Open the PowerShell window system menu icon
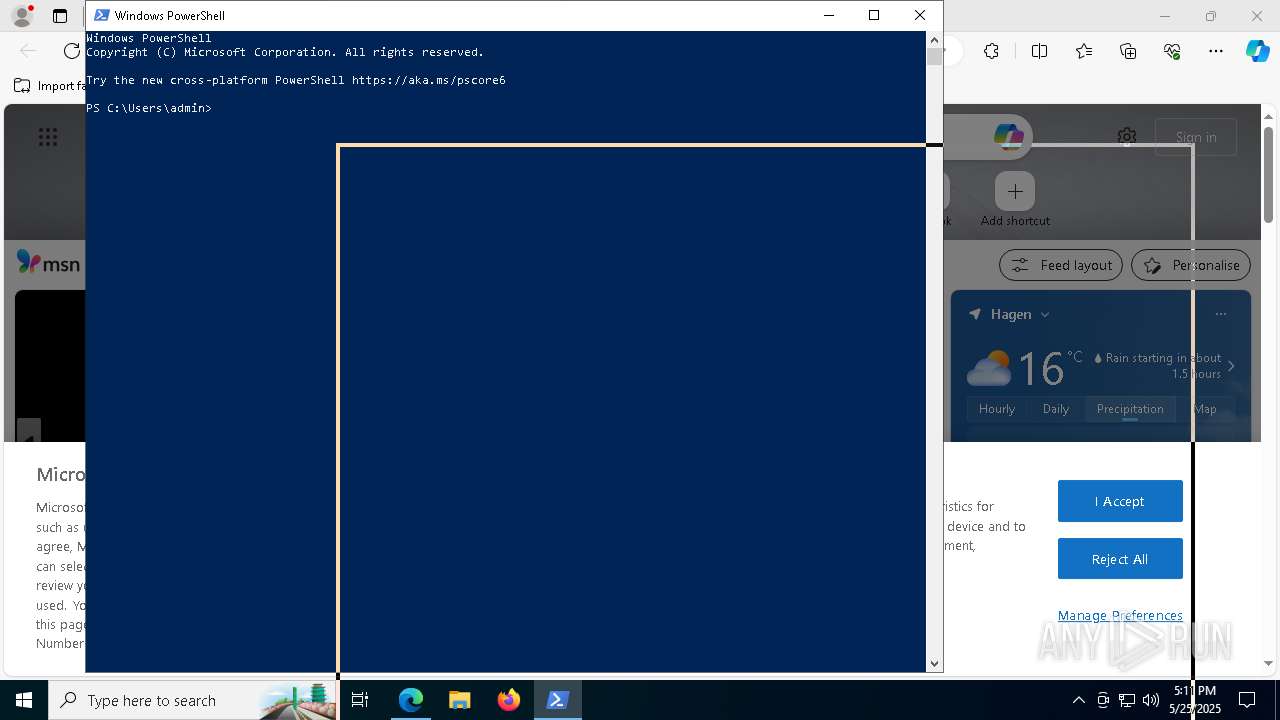 [x=101, y=15]
